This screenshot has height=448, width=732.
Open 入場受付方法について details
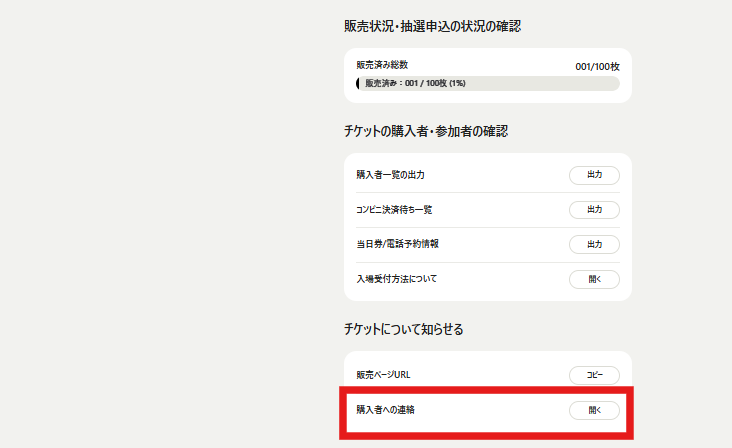coord(594,279)
